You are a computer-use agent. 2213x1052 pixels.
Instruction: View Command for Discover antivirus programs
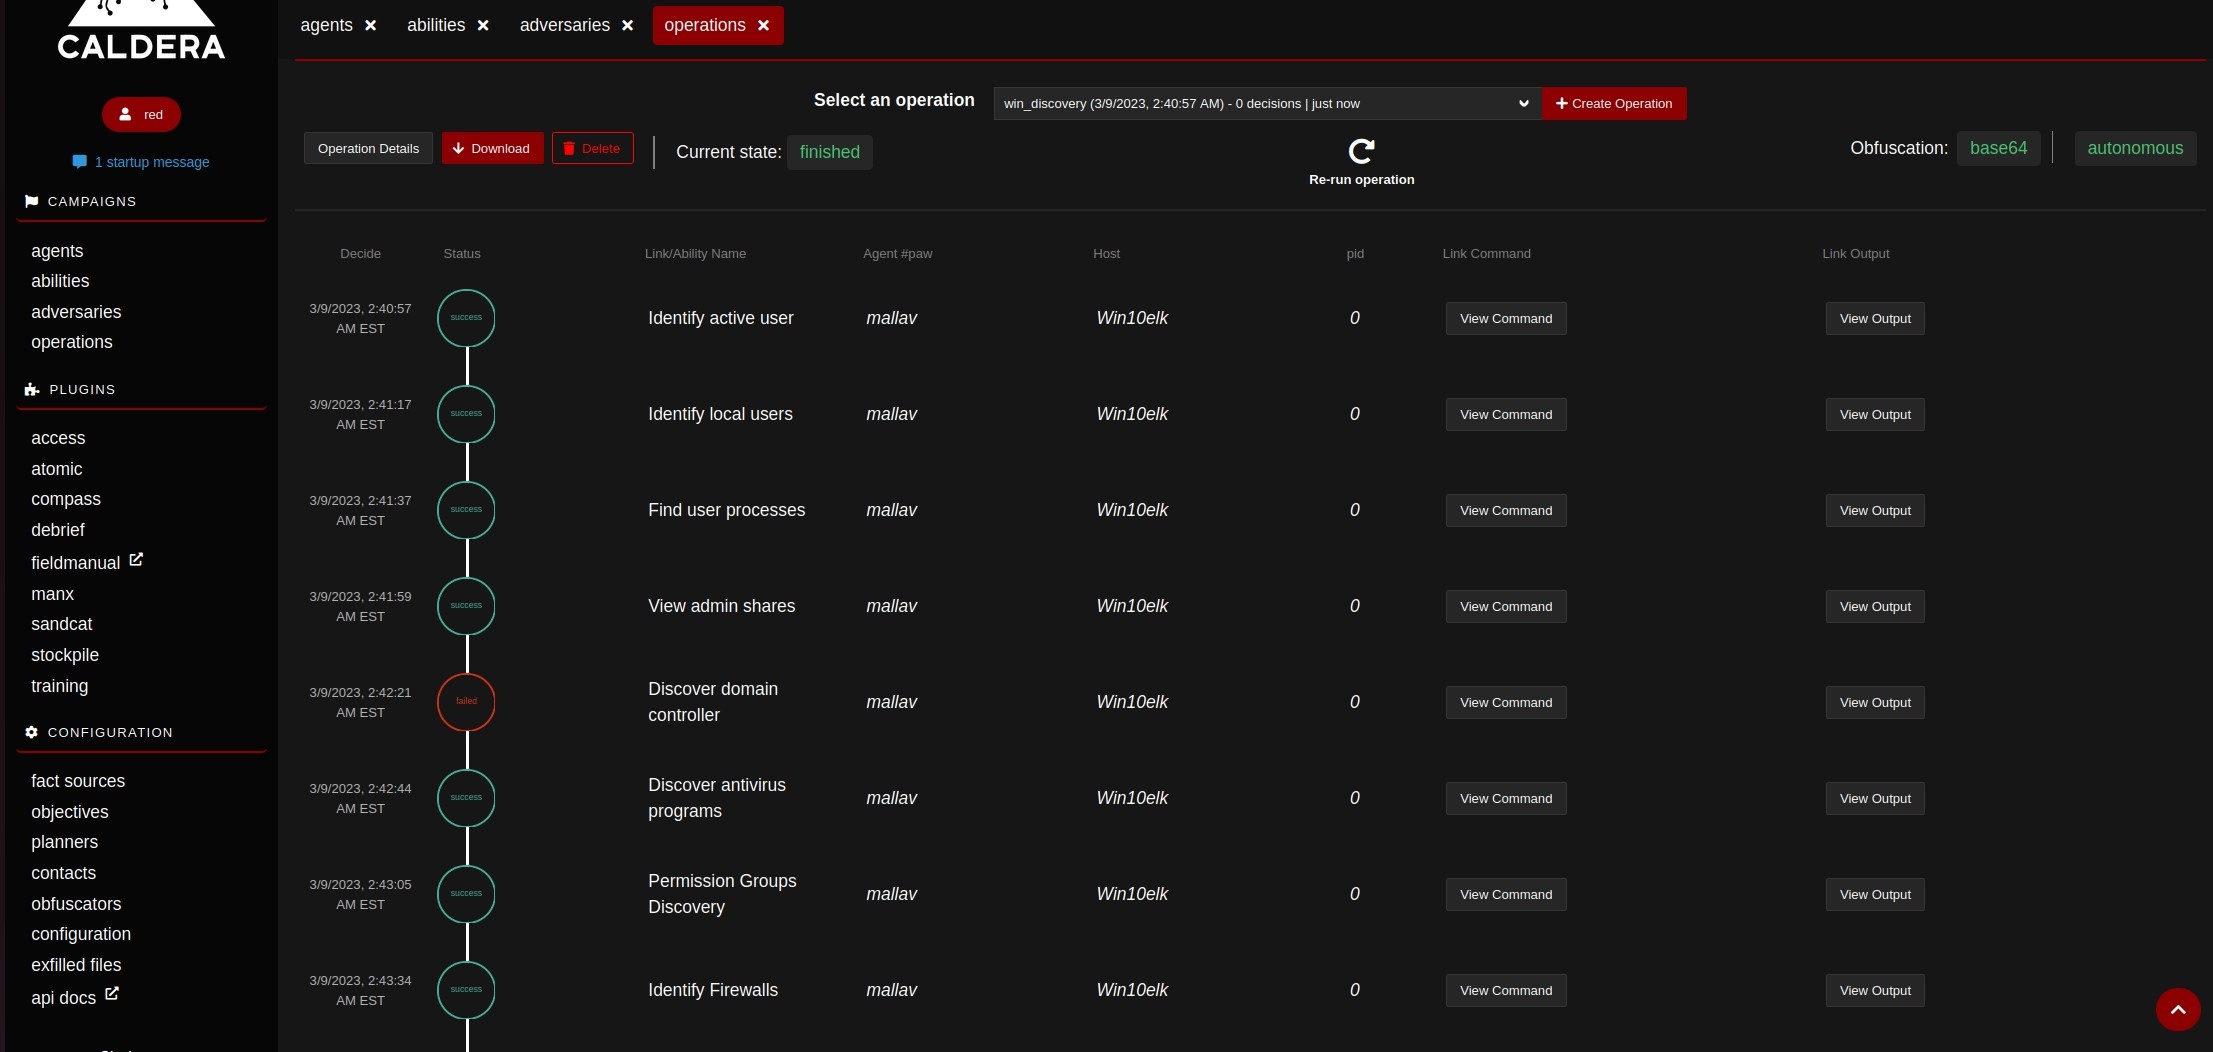pyautogui.click(x=1506, y=799)
